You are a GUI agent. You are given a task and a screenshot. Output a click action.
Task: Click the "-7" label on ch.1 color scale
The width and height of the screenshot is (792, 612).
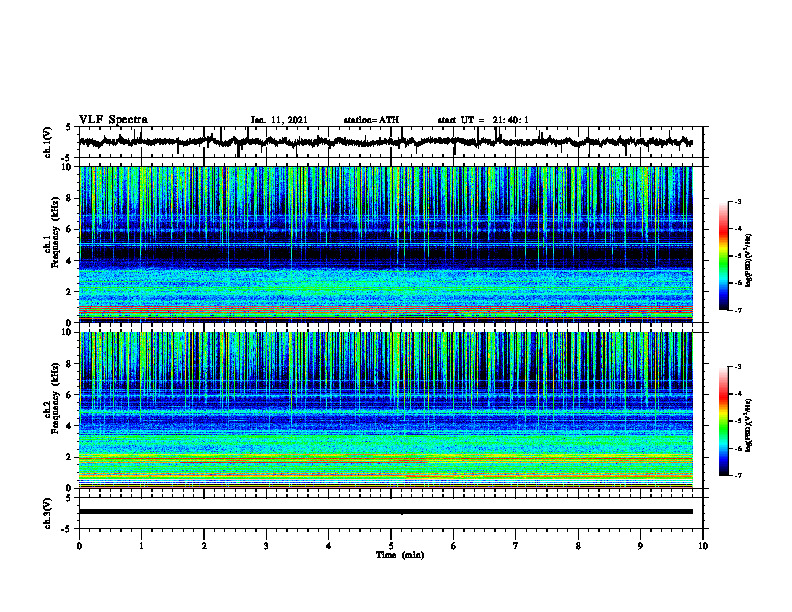tap(737, 311)
